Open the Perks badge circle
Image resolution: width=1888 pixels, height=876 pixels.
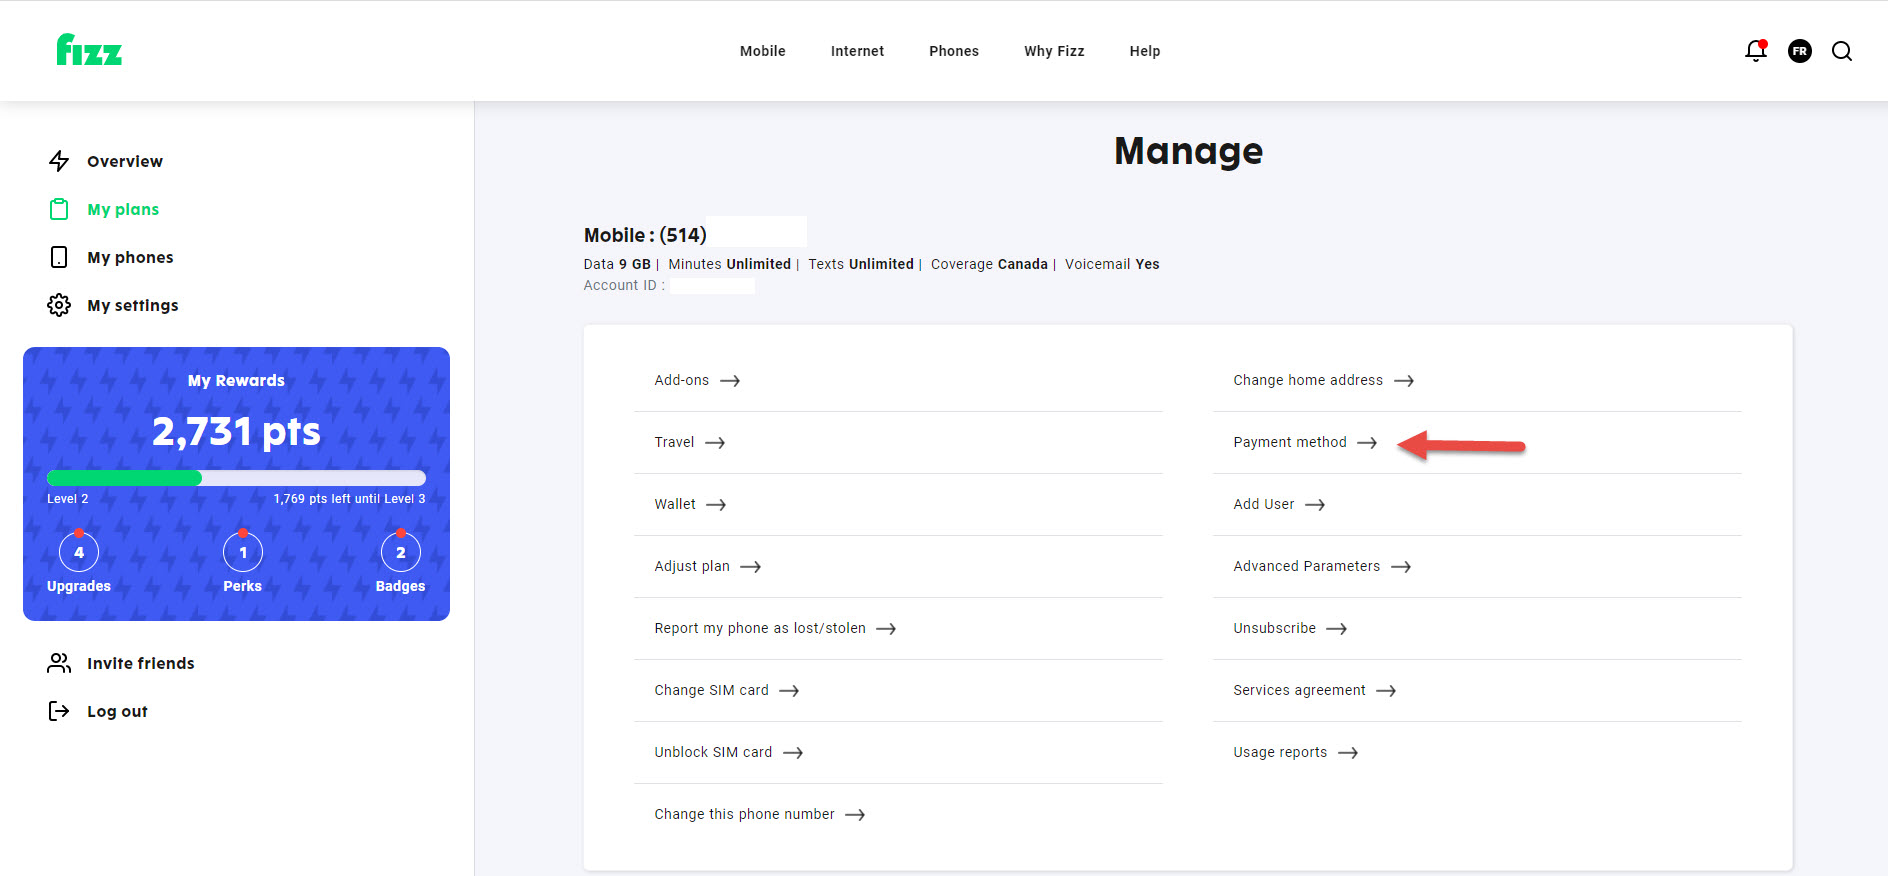pyautogui.click(x=243, y=552)
